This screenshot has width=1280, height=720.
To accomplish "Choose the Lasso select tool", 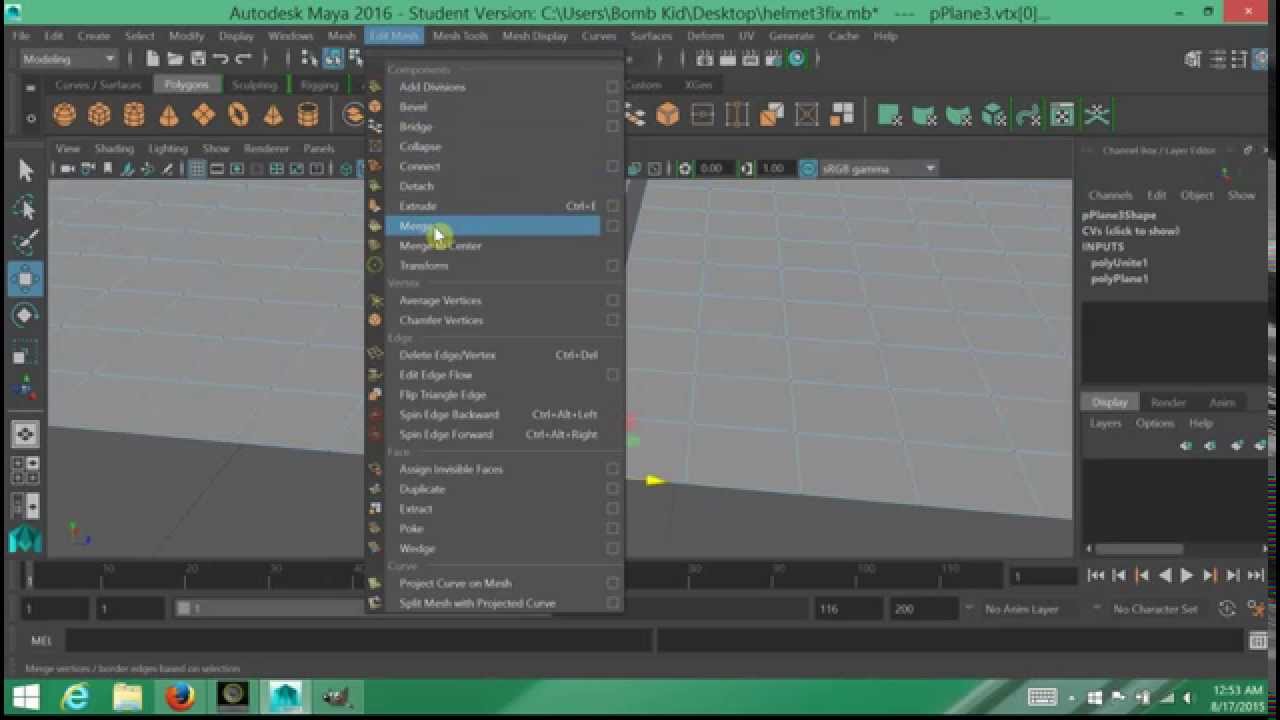I will pos(26,208).
